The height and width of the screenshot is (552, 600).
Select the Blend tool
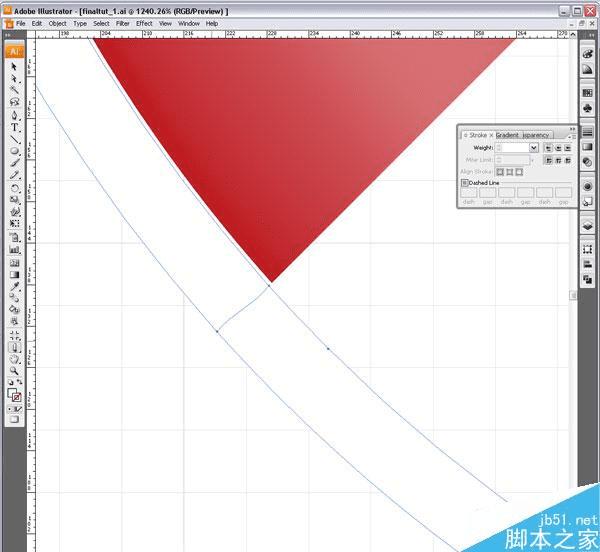point(14,298)
